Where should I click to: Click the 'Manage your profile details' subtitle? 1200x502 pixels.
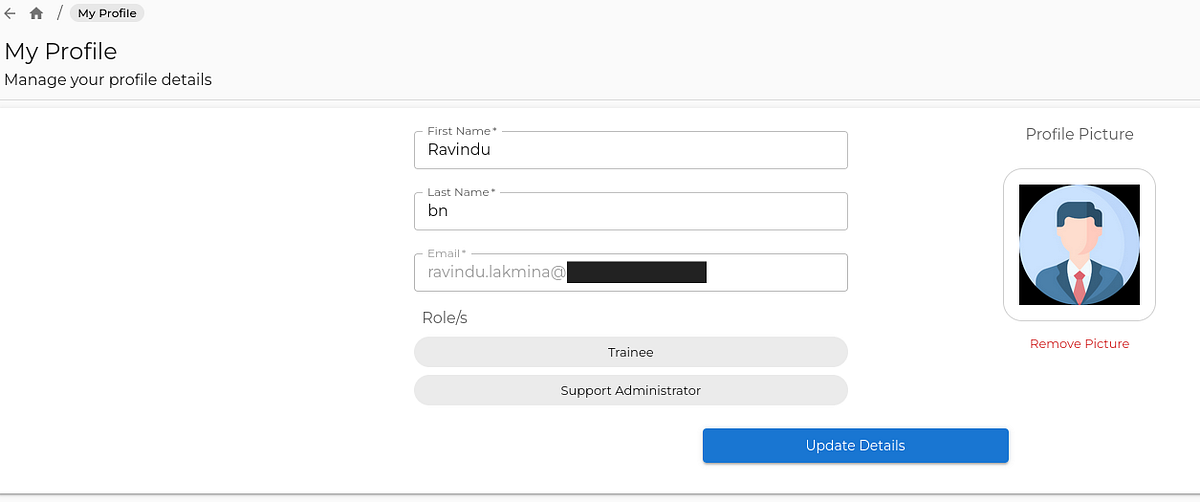[x=108, y=79]
